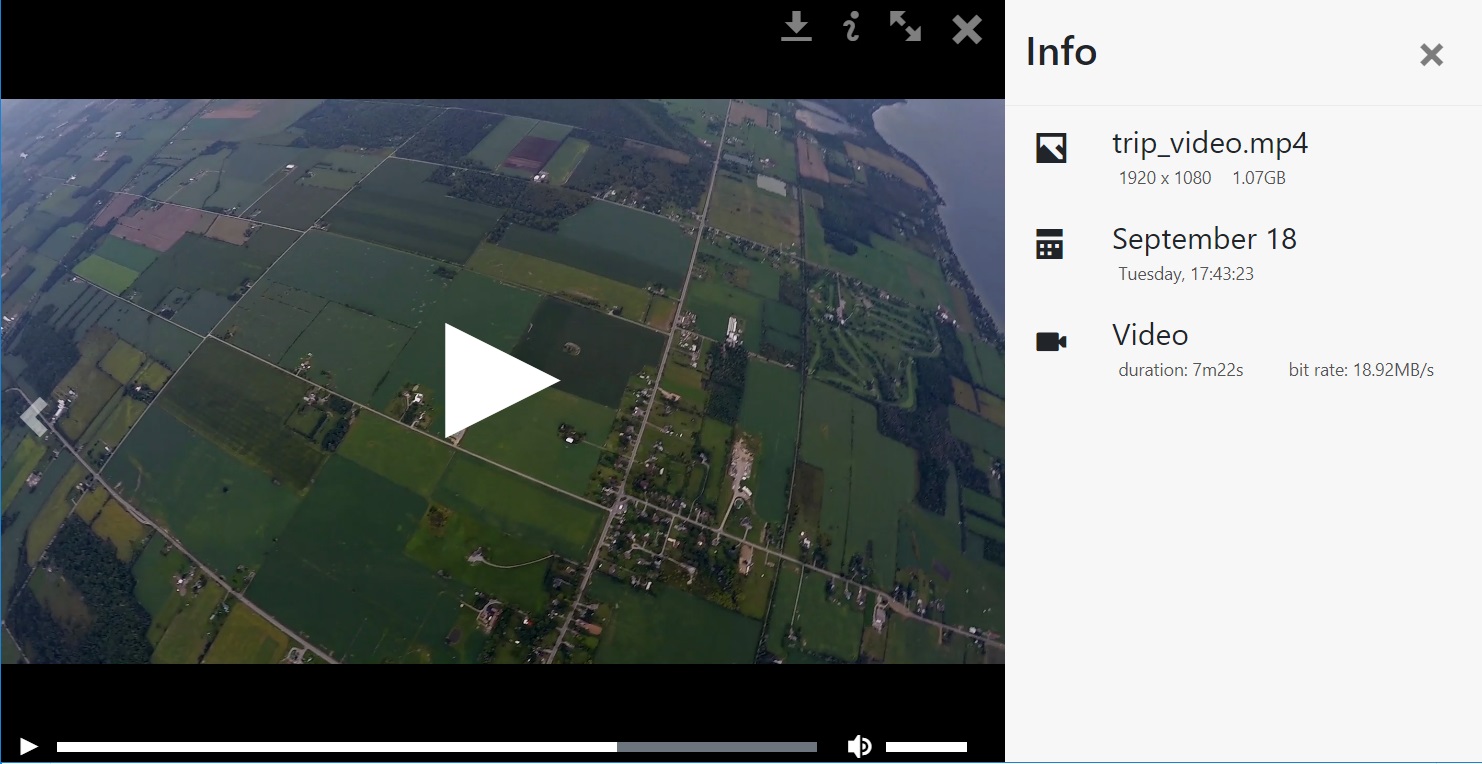Adjust the volume slider
This screenshot has height=764, width=1482.
(x=926, y=747)
